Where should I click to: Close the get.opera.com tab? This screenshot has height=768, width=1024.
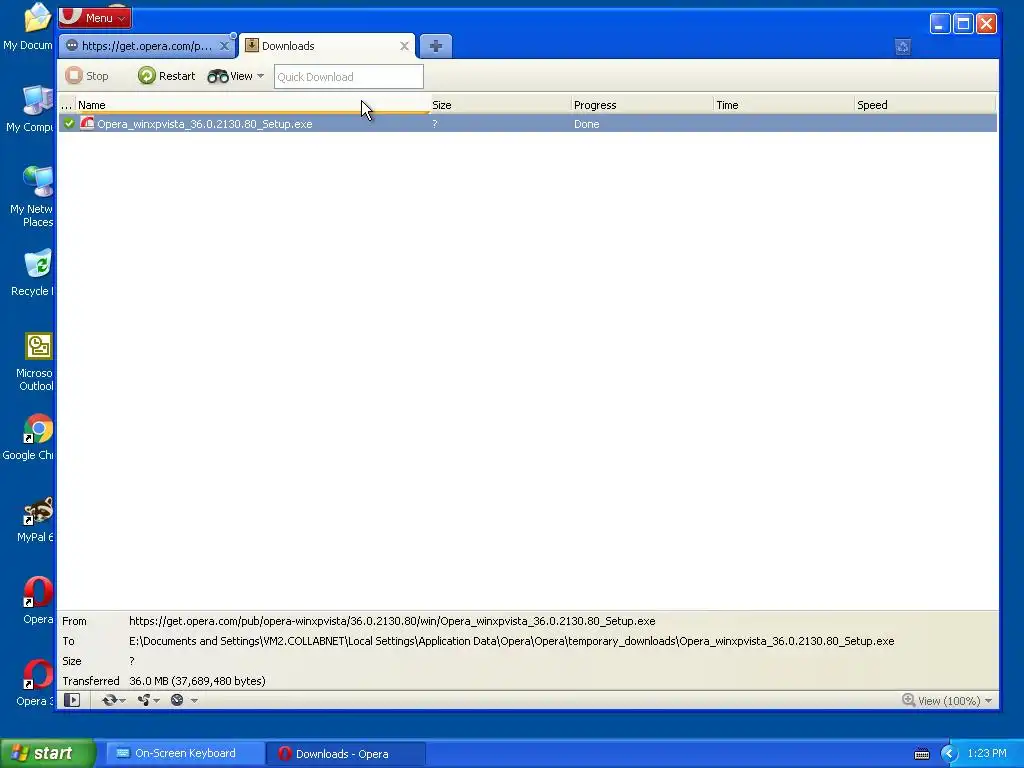pos(224,46)
